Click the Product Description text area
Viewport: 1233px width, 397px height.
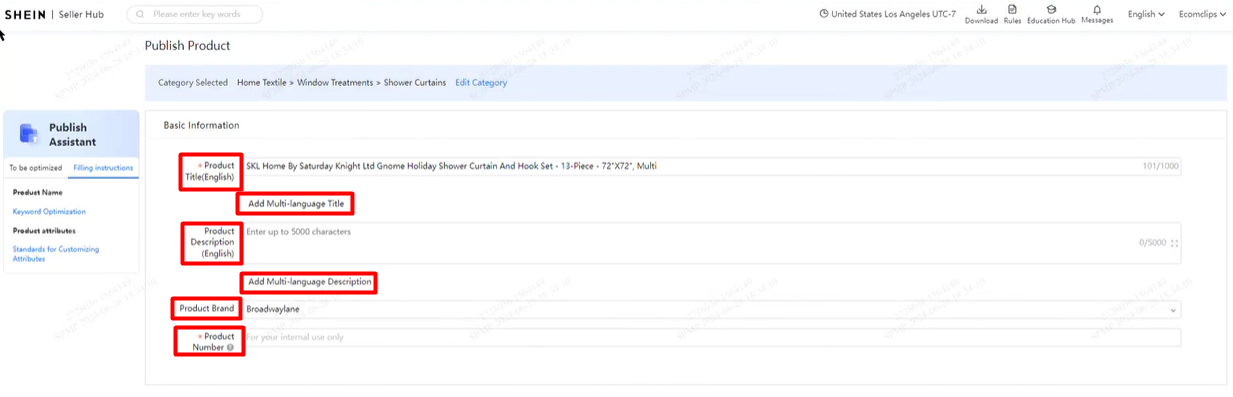coord(712,243)
